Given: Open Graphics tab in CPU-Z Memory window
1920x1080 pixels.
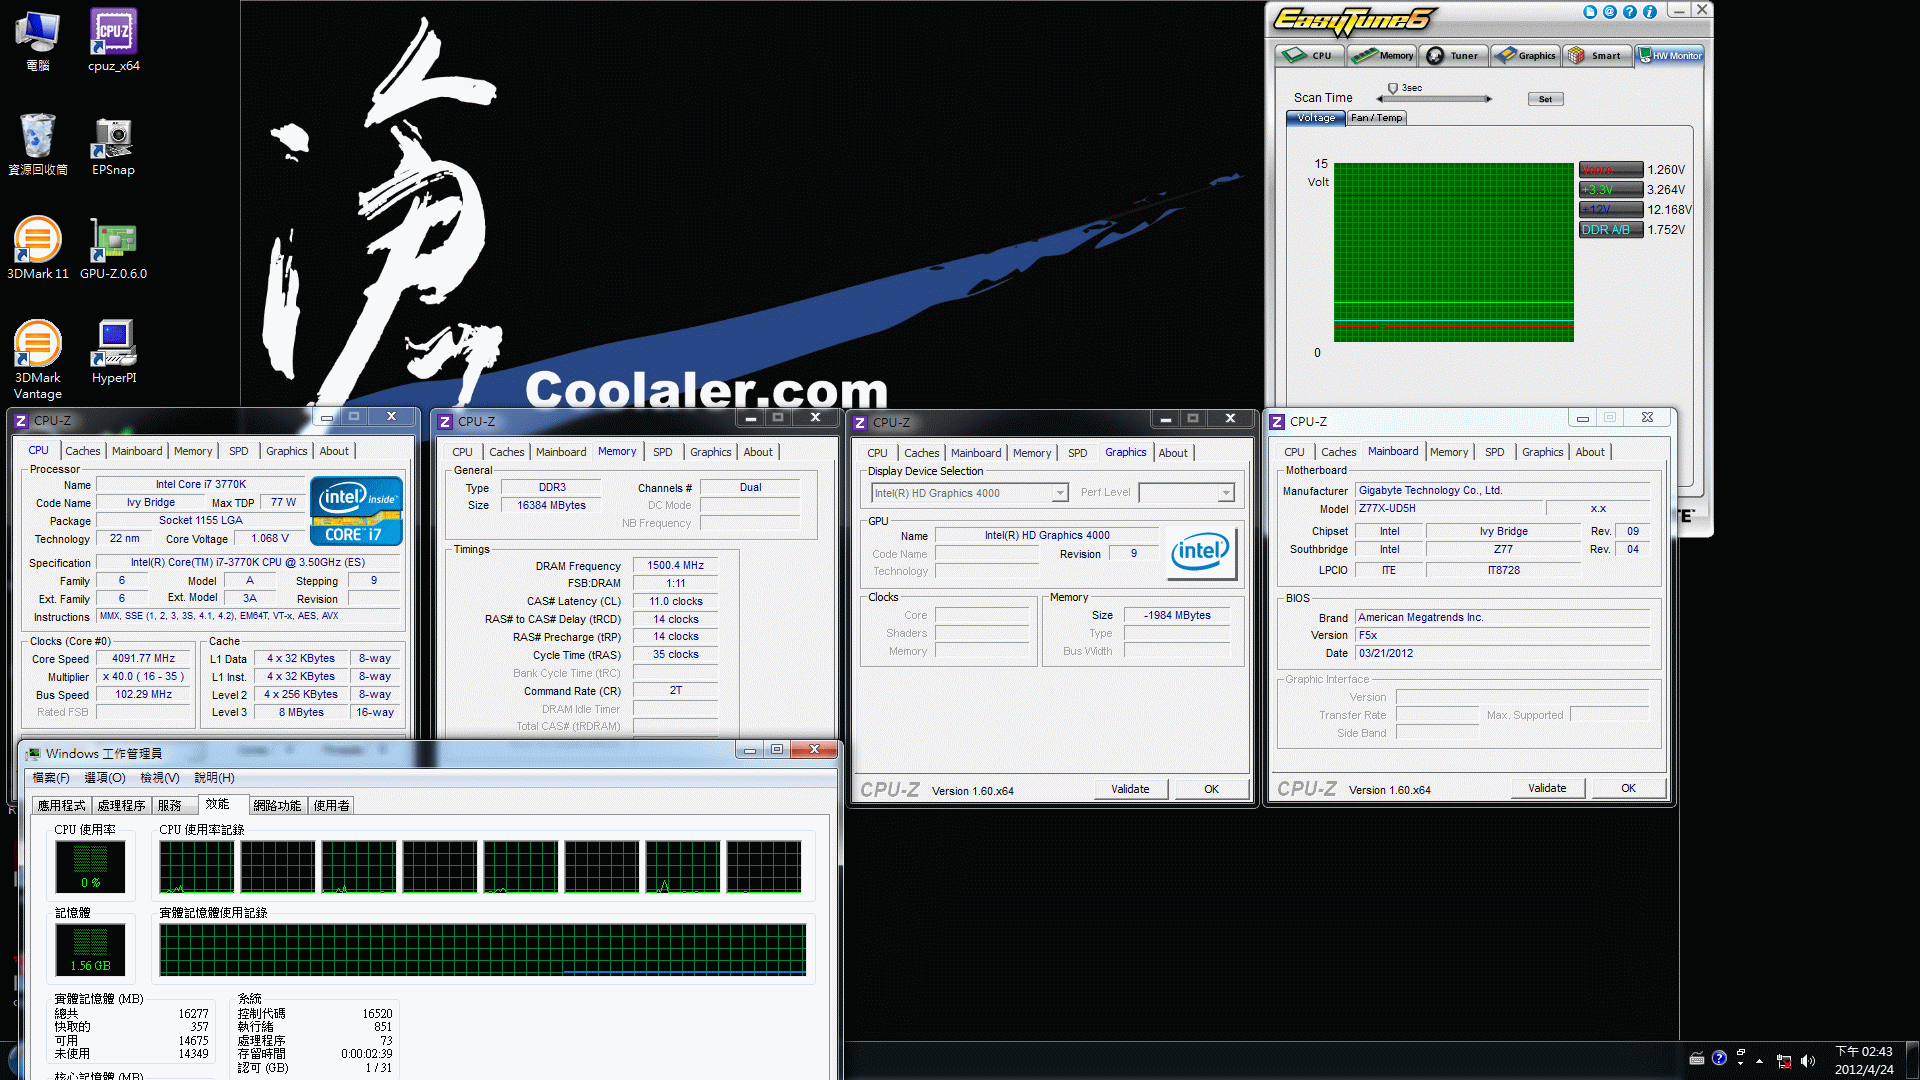Looking at the screenshot, I should click(x=711, y=452).
